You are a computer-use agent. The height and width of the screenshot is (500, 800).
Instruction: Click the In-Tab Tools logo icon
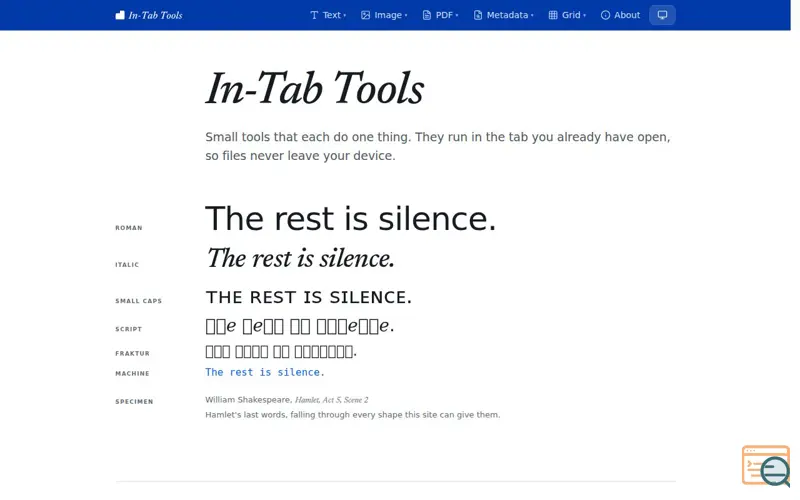pyautogui.click(x=120, y=15)
